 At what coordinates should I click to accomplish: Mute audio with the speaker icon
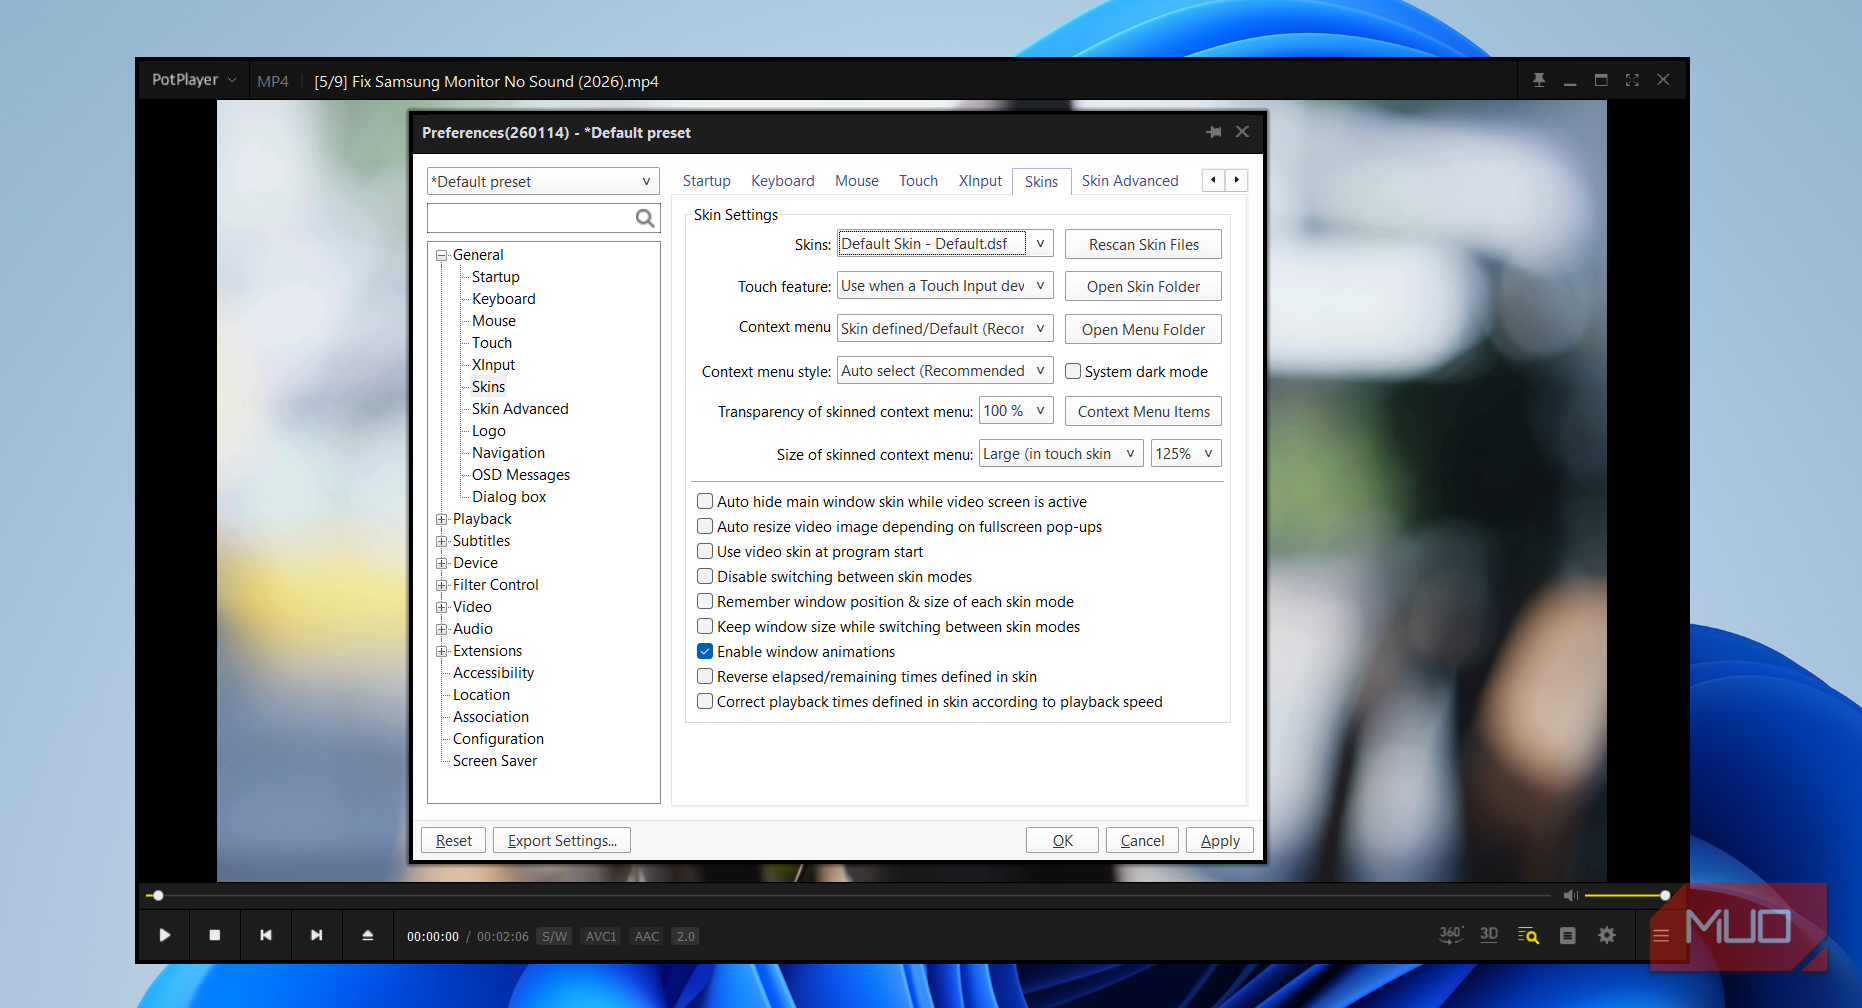click(x=1570, y=895)
